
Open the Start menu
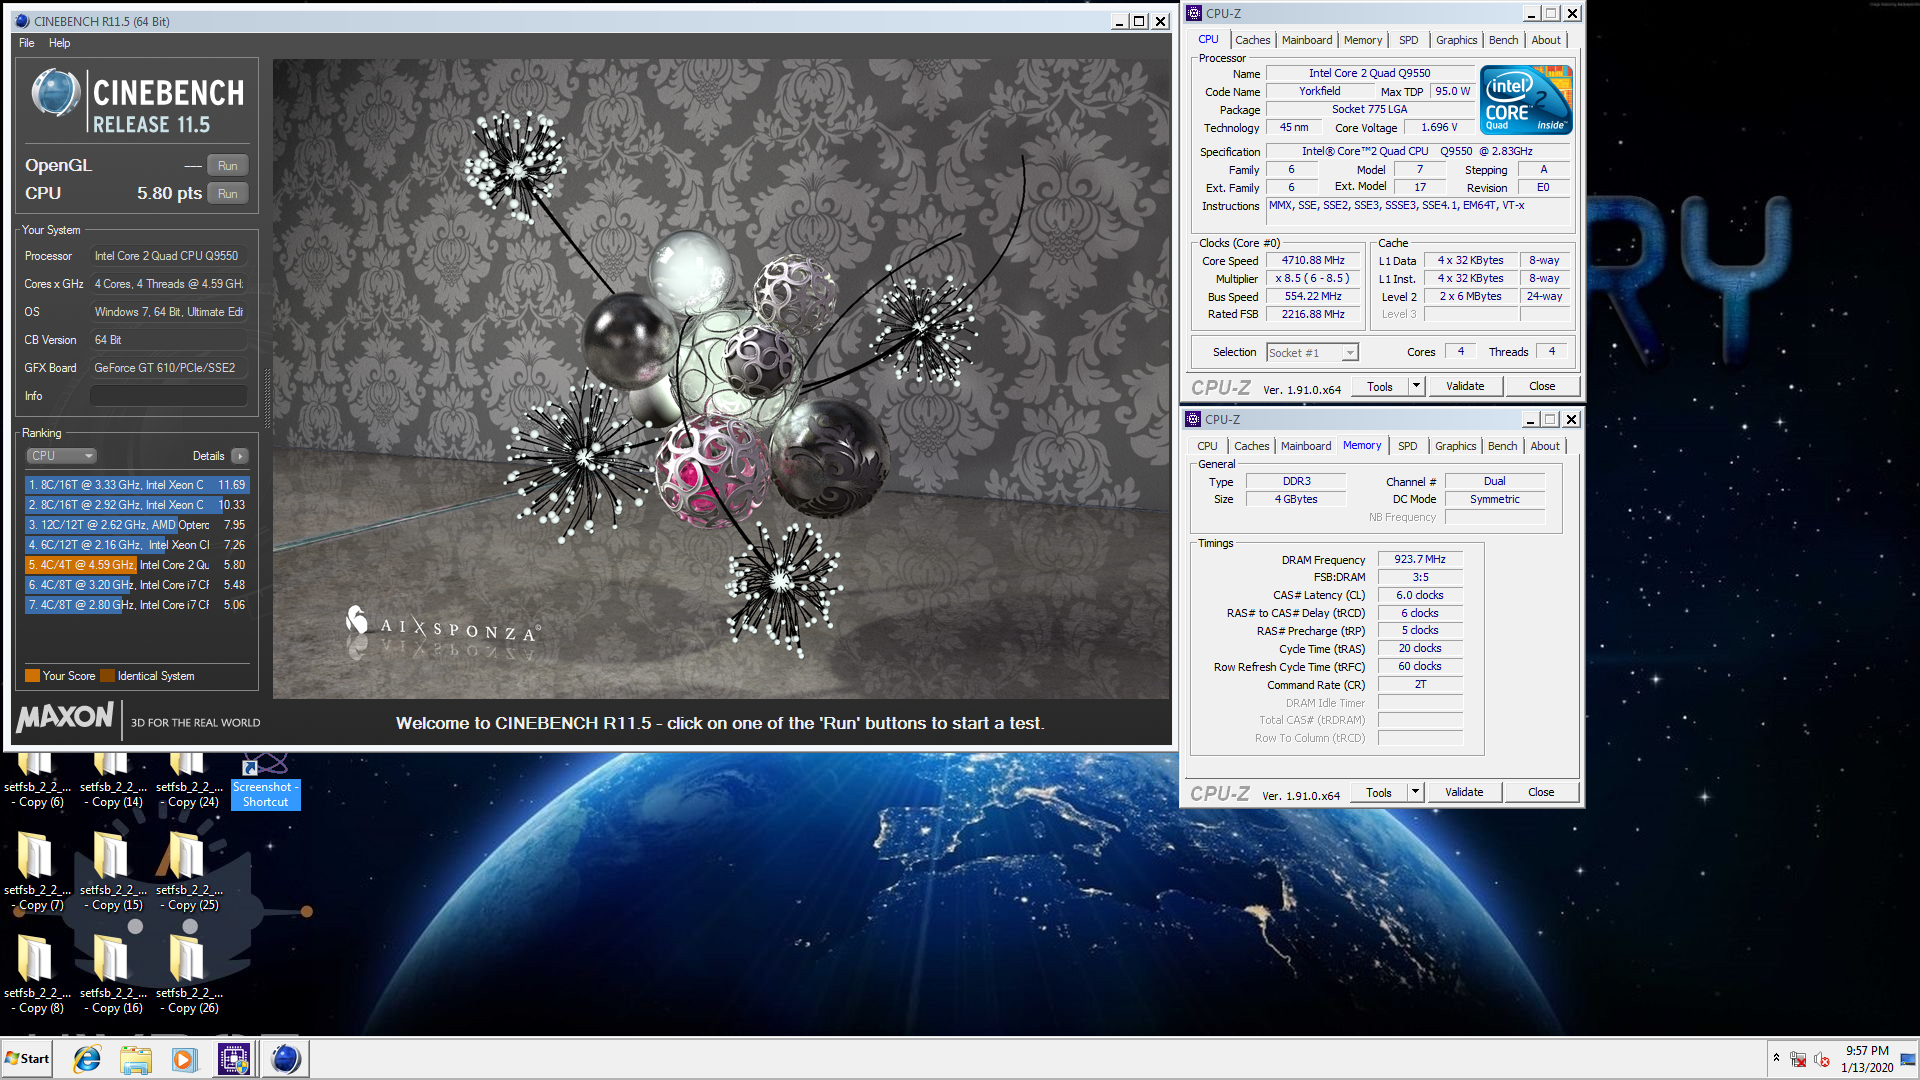[27, 1059]
